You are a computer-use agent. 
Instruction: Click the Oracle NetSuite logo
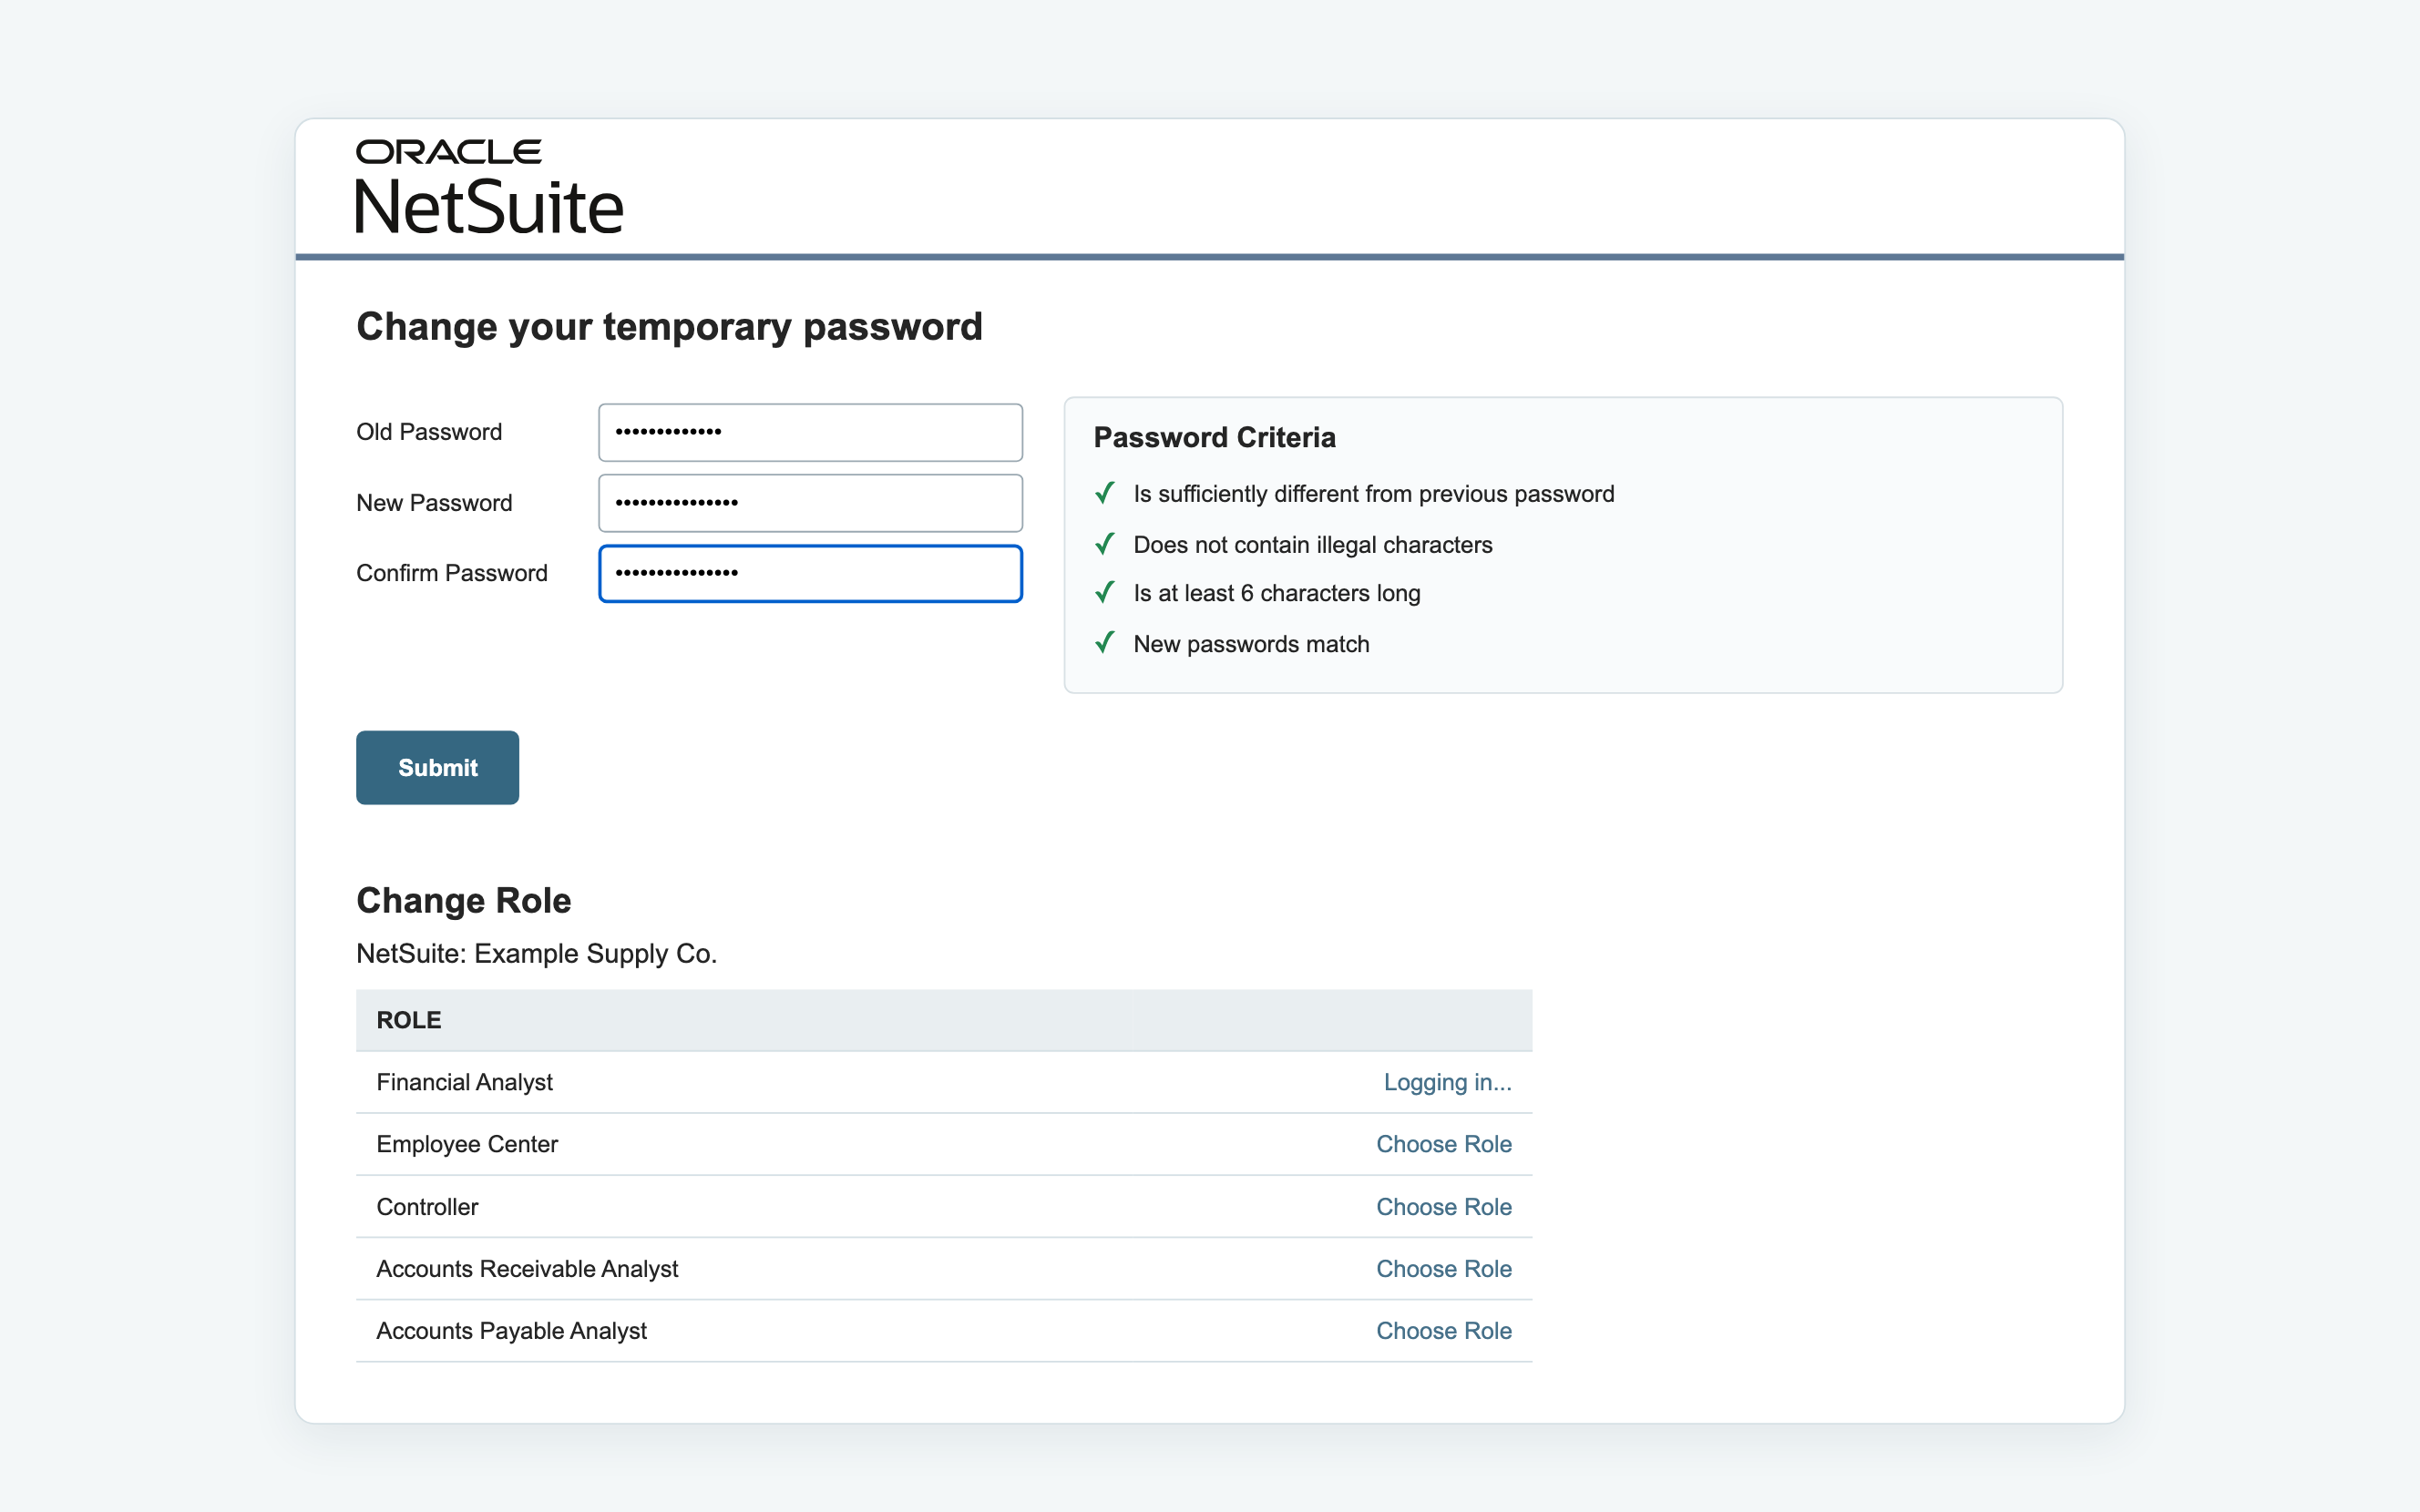coord(489,187)
